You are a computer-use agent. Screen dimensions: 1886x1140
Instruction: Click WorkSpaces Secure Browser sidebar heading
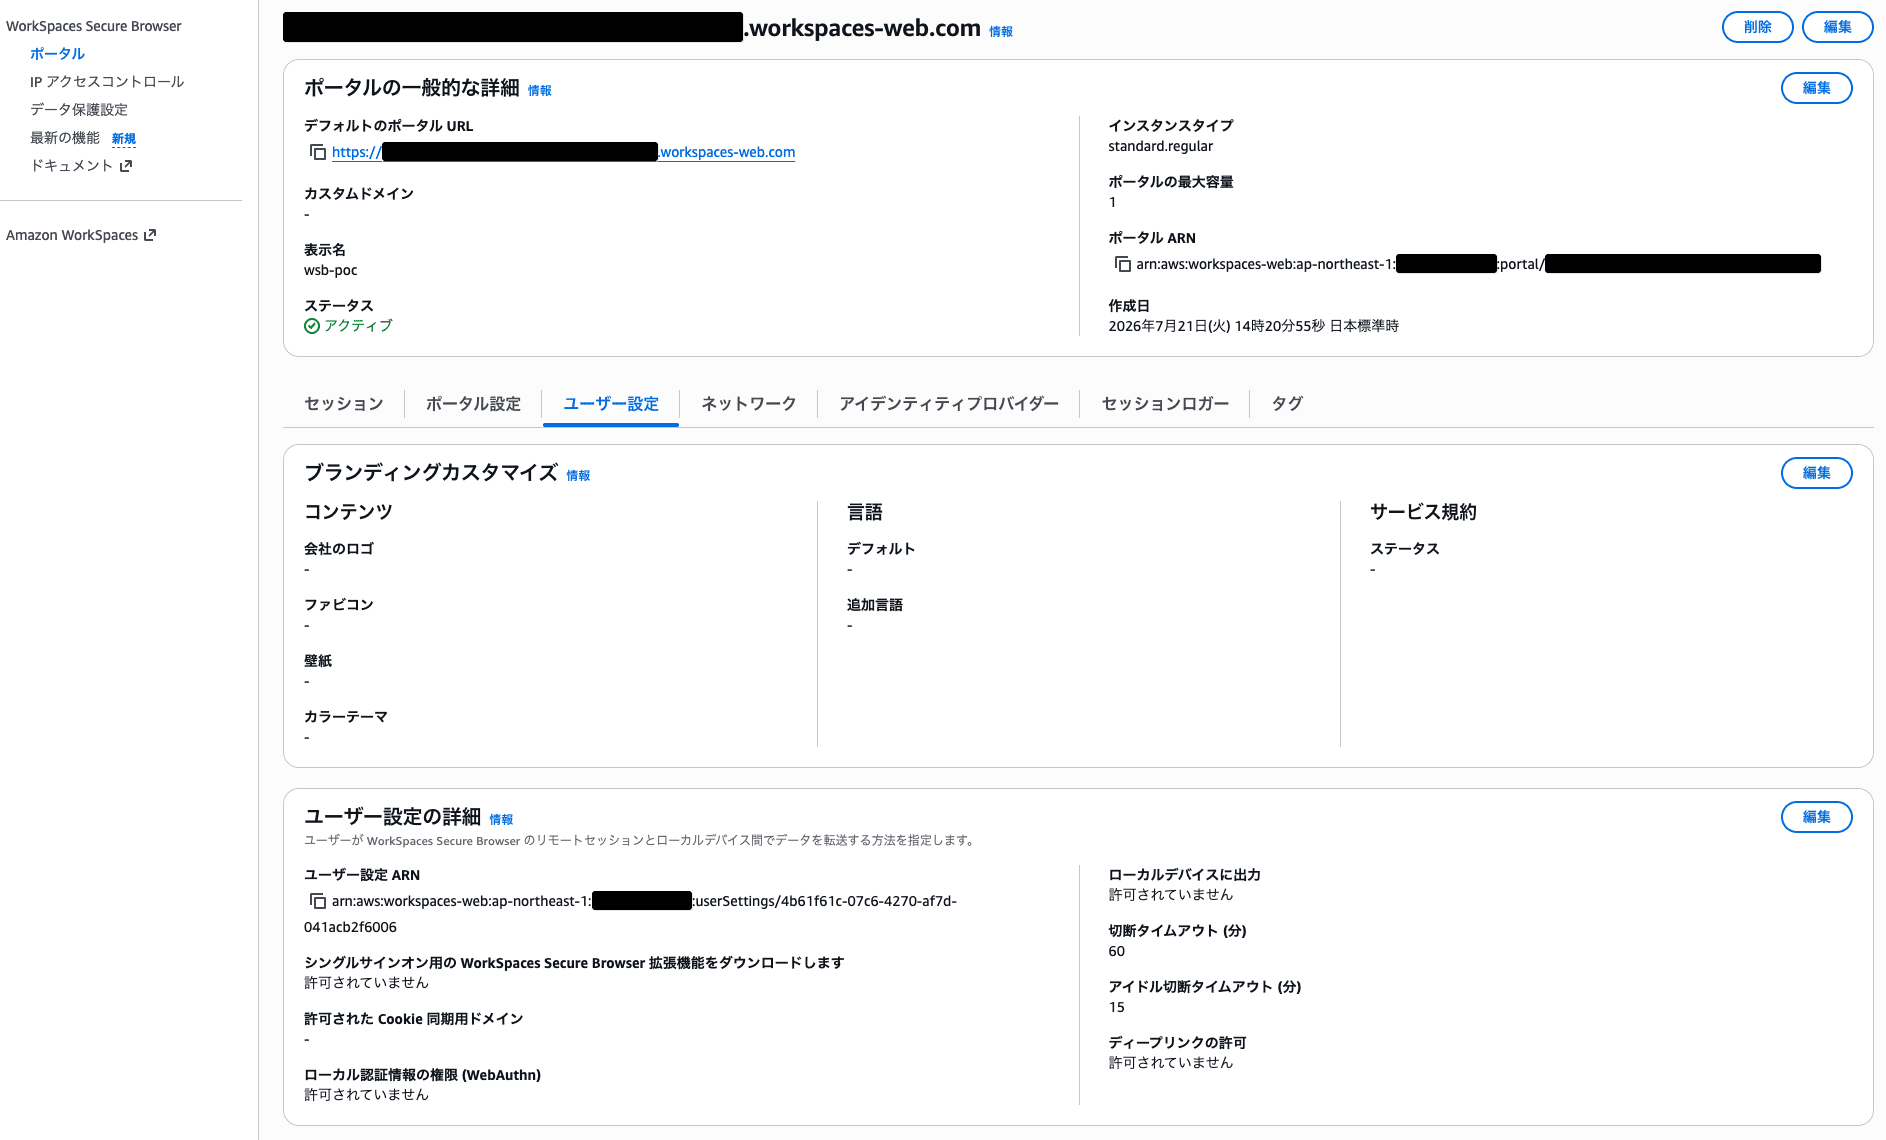[94, 26]
